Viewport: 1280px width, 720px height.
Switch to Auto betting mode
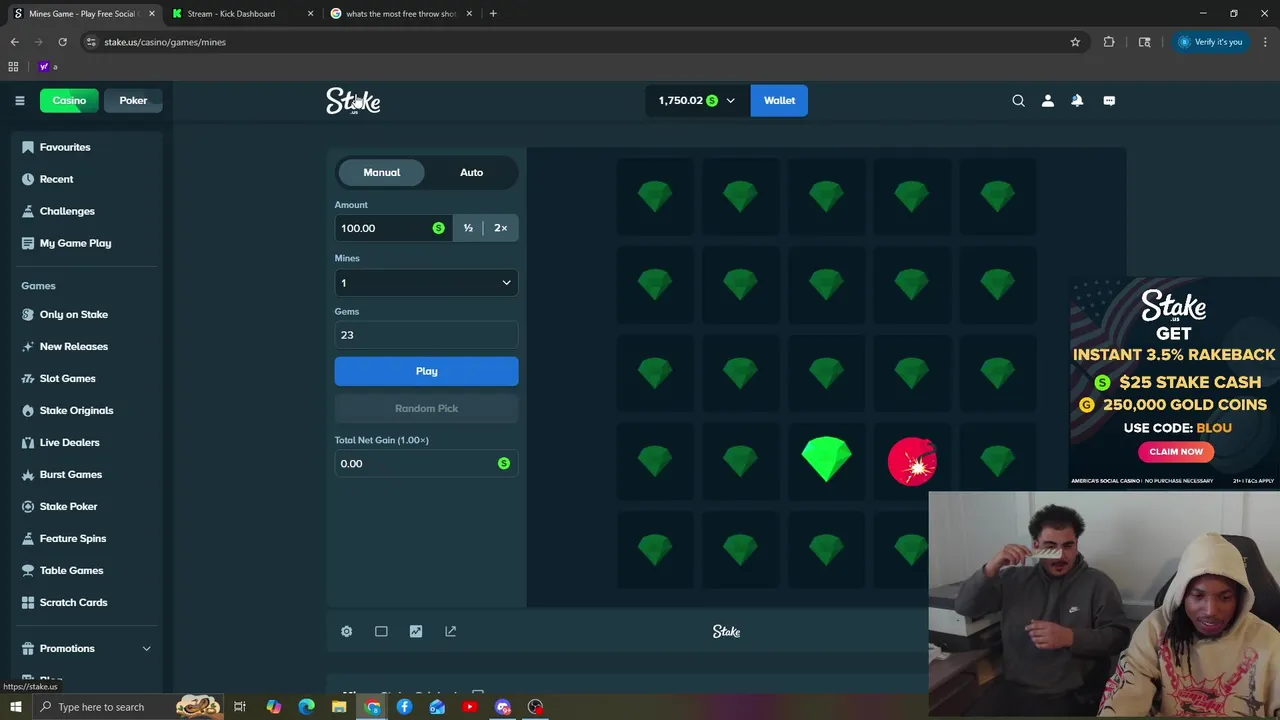click(x=471, y=172)
